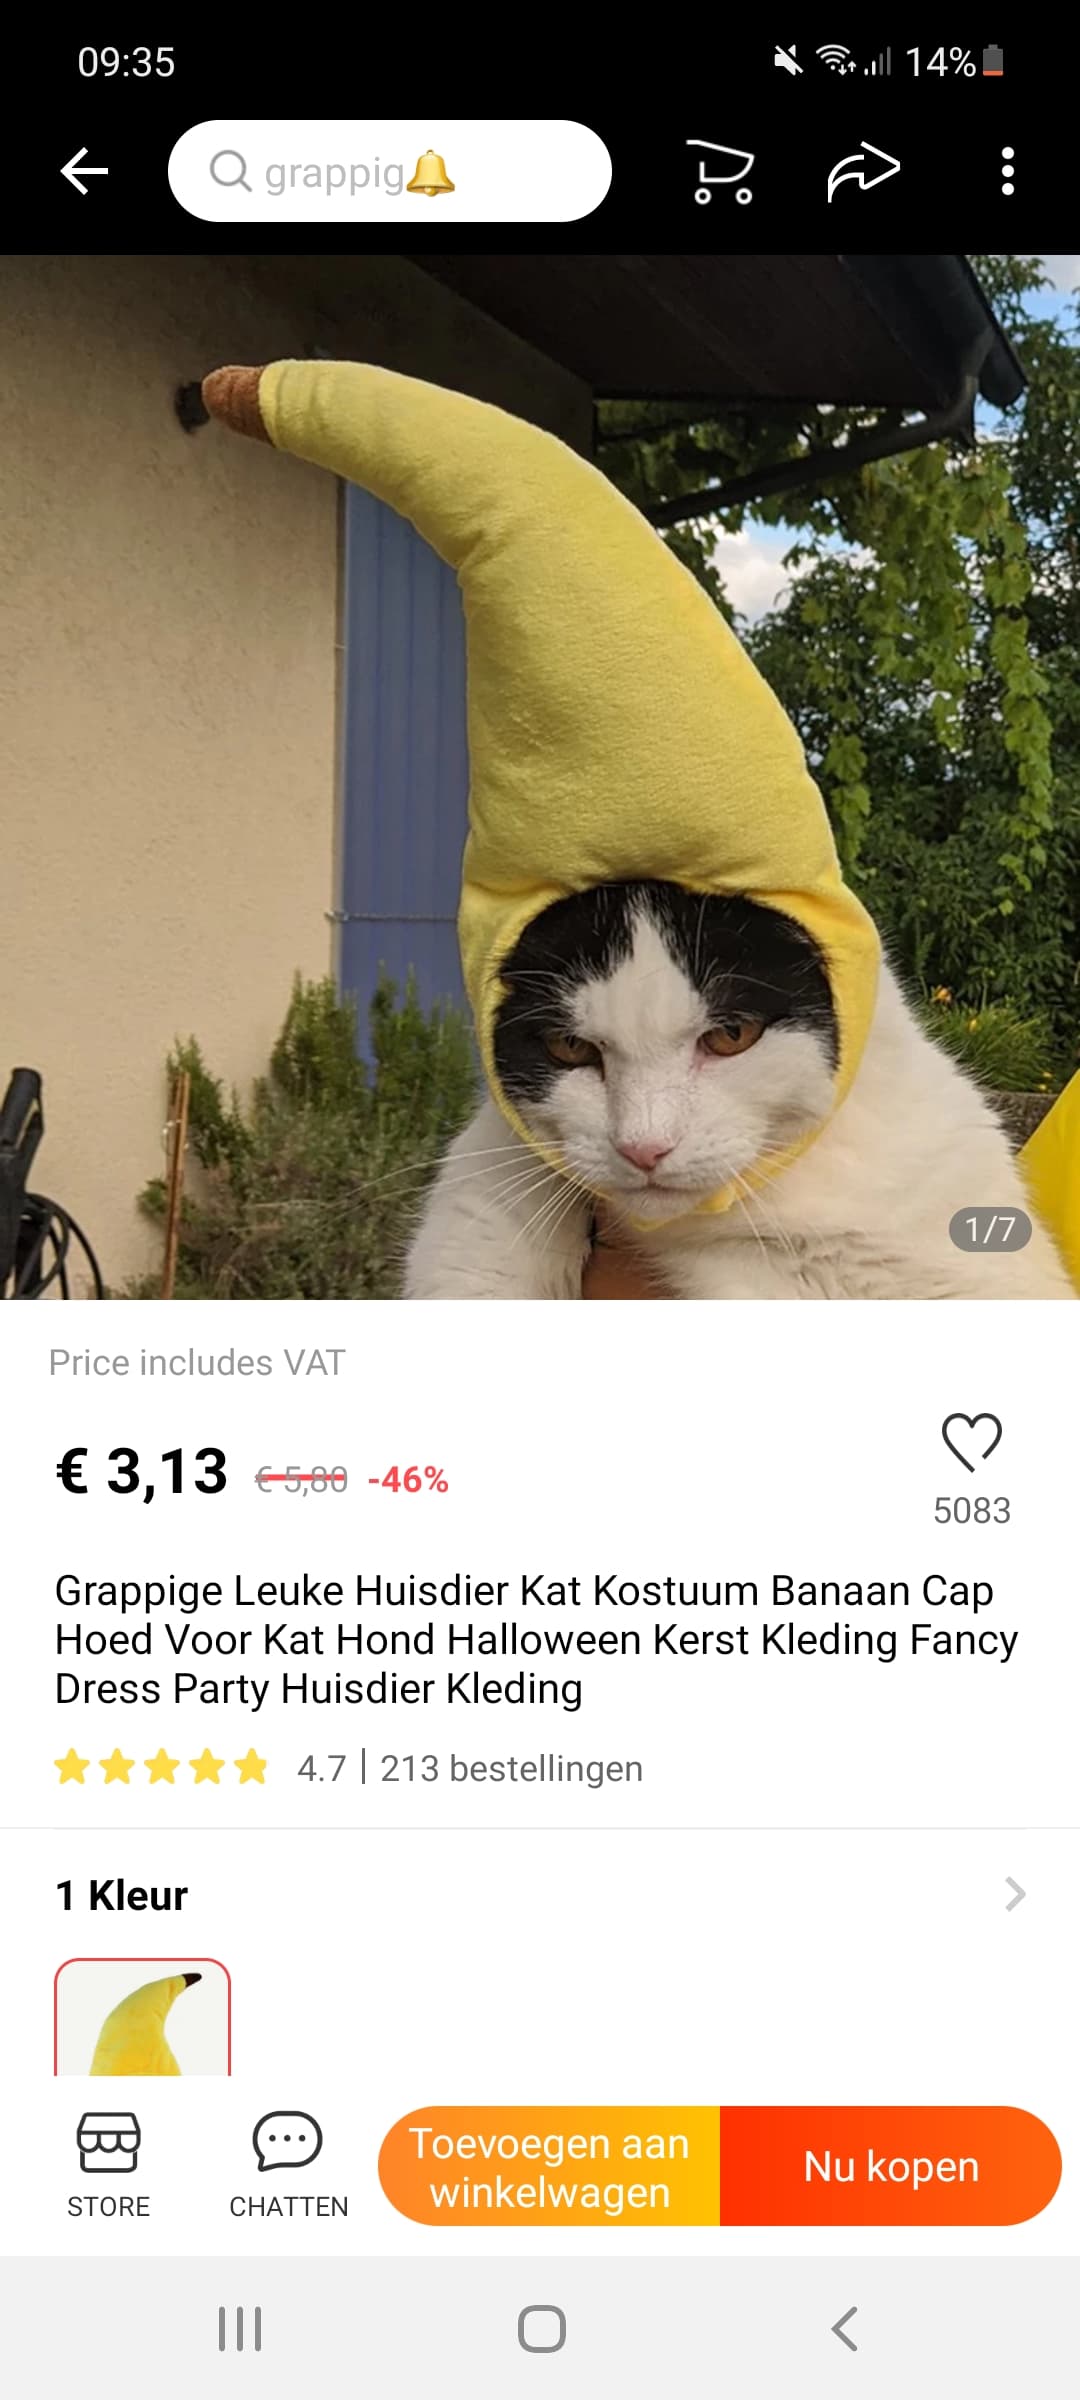This screenshot has height=2400, width=1080.
Task: Tap the share arrow icon
Action: (864, 171)
